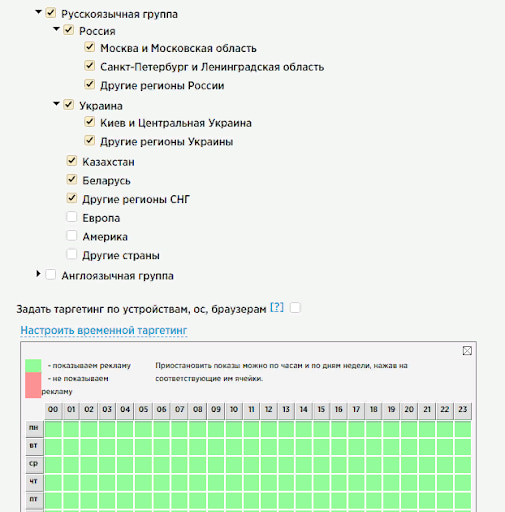Close the time targeting panel
Viewport: 505px width, 512px height.
[x=467, y=351]
